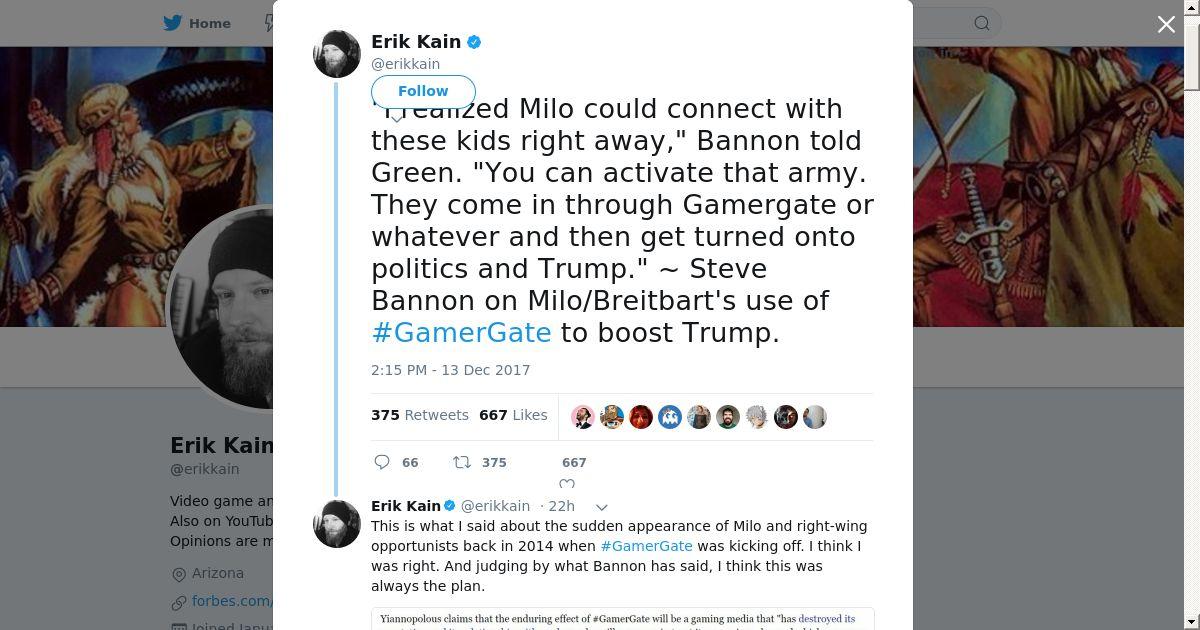The width and height of the screenshot is (1200, 630).
Task: Click the verified badge beside Erik Kain header
Action: [475, 42]
